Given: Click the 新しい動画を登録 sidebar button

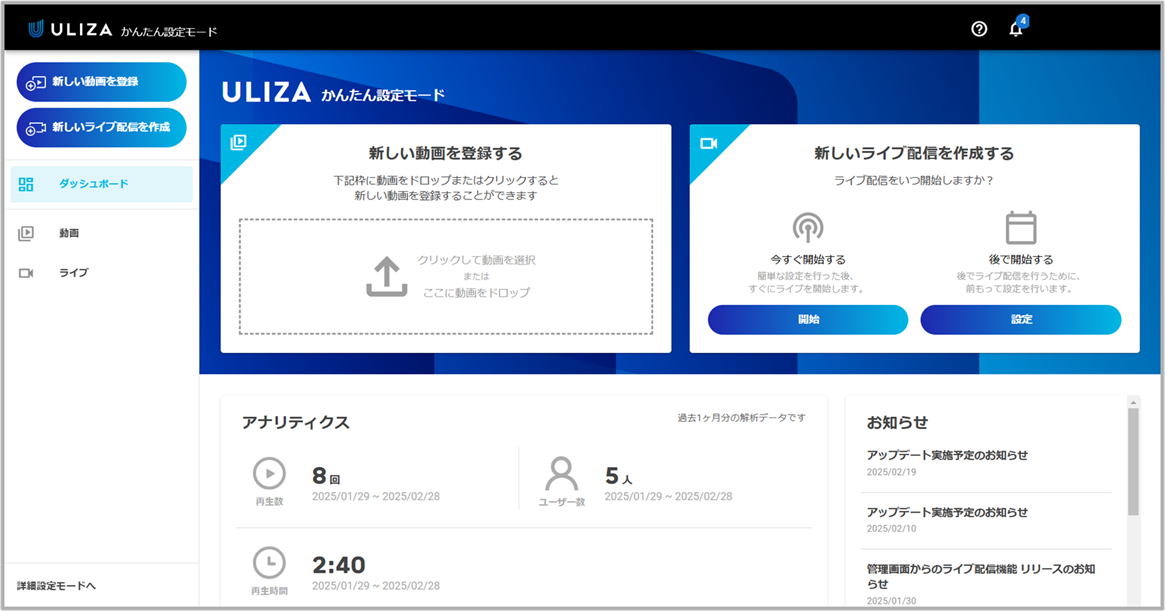Looking at the screenshot, I should point(102,82).
